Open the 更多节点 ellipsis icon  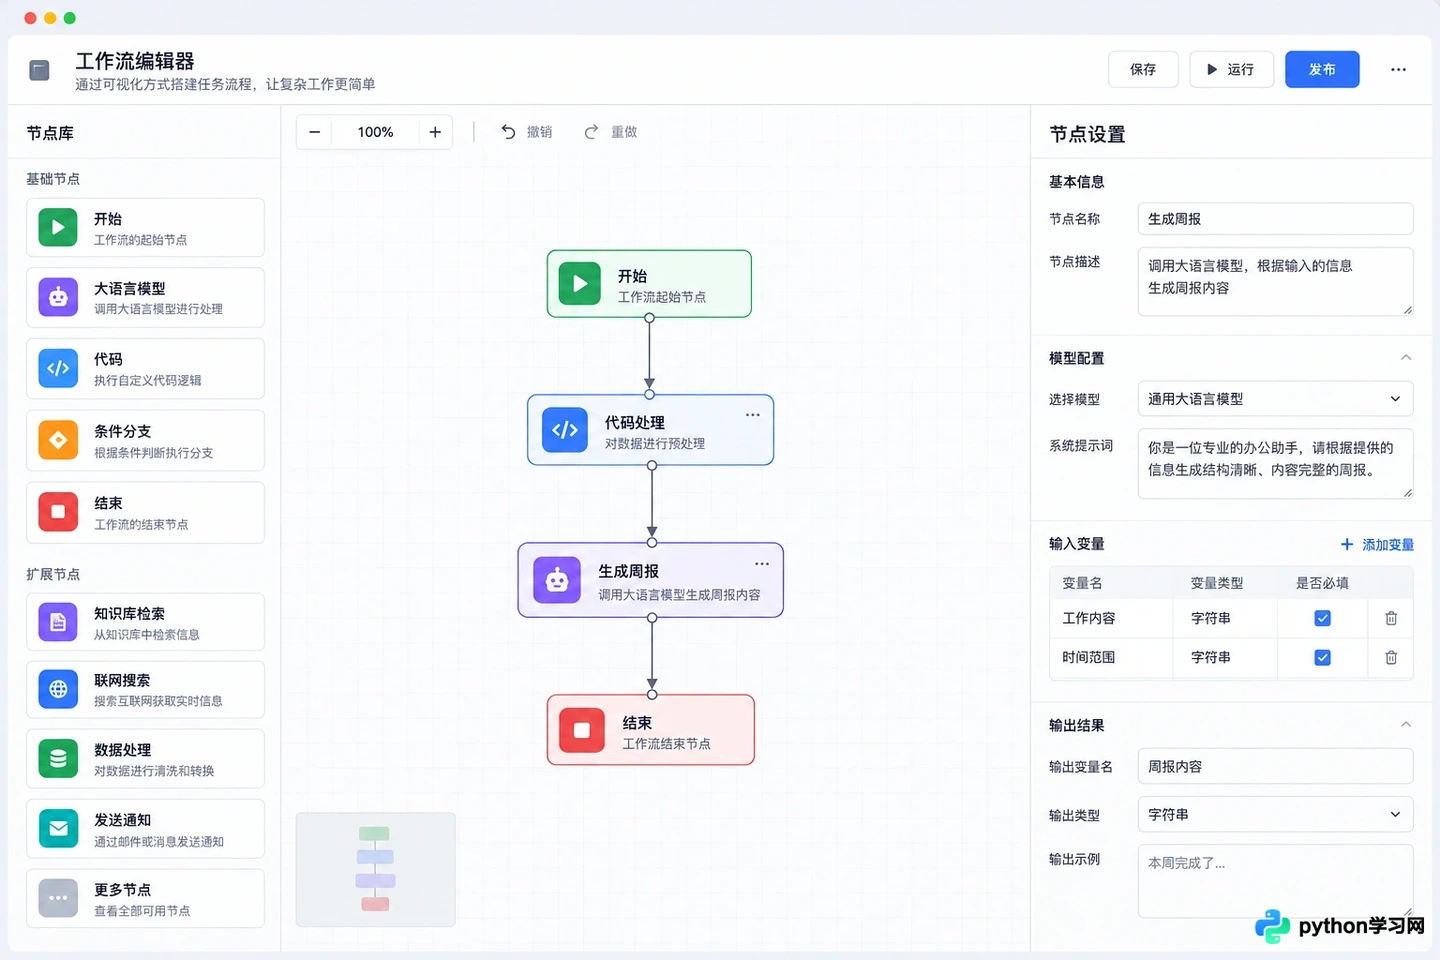click(58, 898)
